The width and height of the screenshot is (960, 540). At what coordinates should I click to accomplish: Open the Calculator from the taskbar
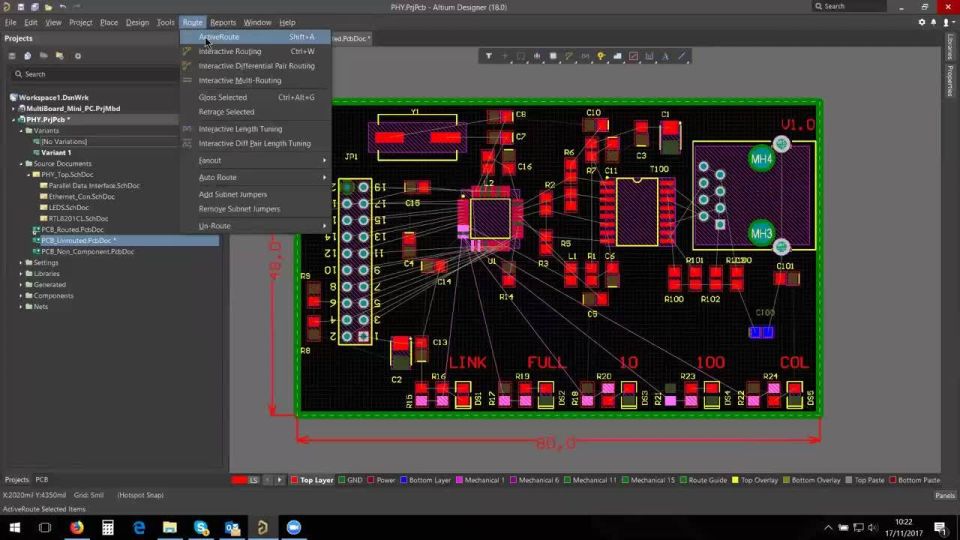pyautogui.click(x=108, y=527)
